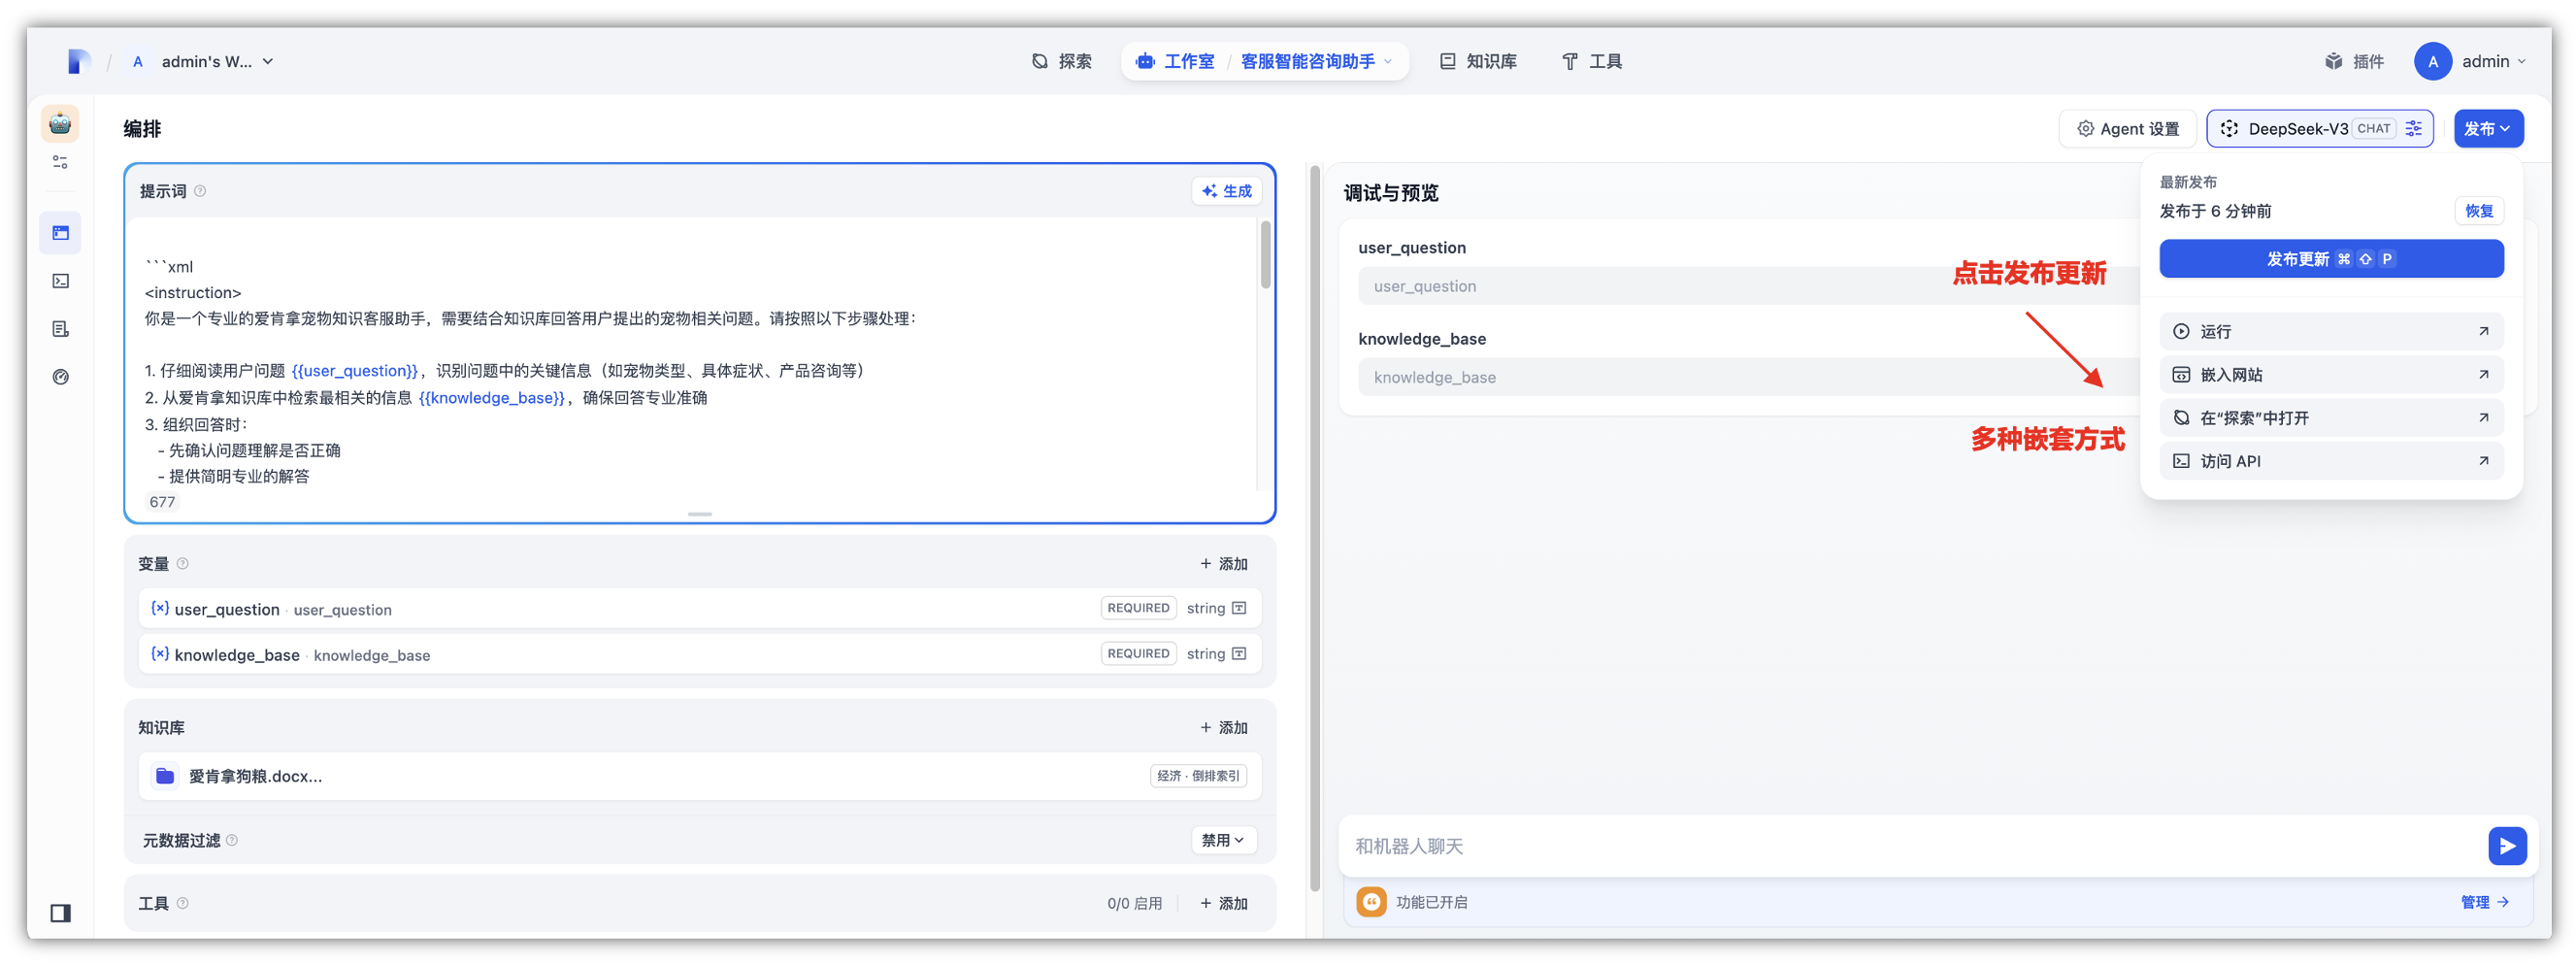
Task: Open the 访问 API menu entry
Action: 2330,460
